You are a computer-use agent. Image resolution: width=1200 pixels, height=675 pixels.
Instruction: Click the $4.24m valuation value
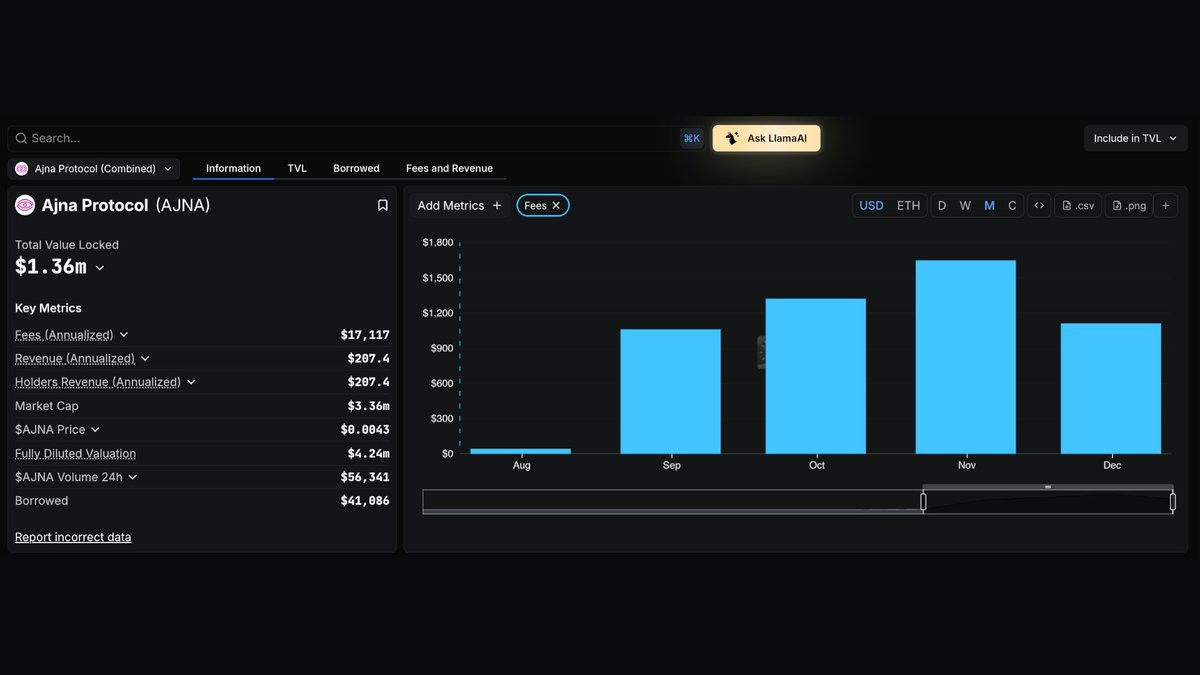[x=368, y=453]
